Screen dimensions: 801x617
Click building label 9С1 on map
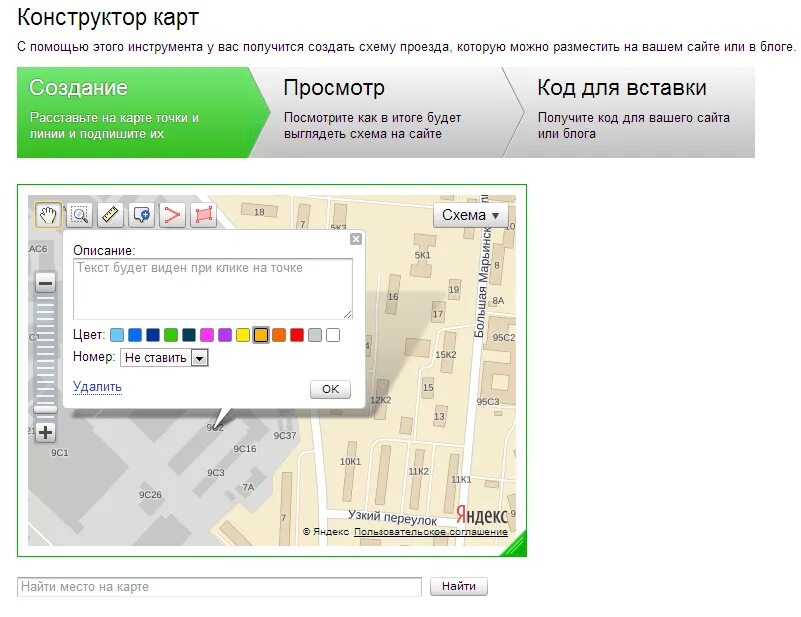tap(60, 453)
